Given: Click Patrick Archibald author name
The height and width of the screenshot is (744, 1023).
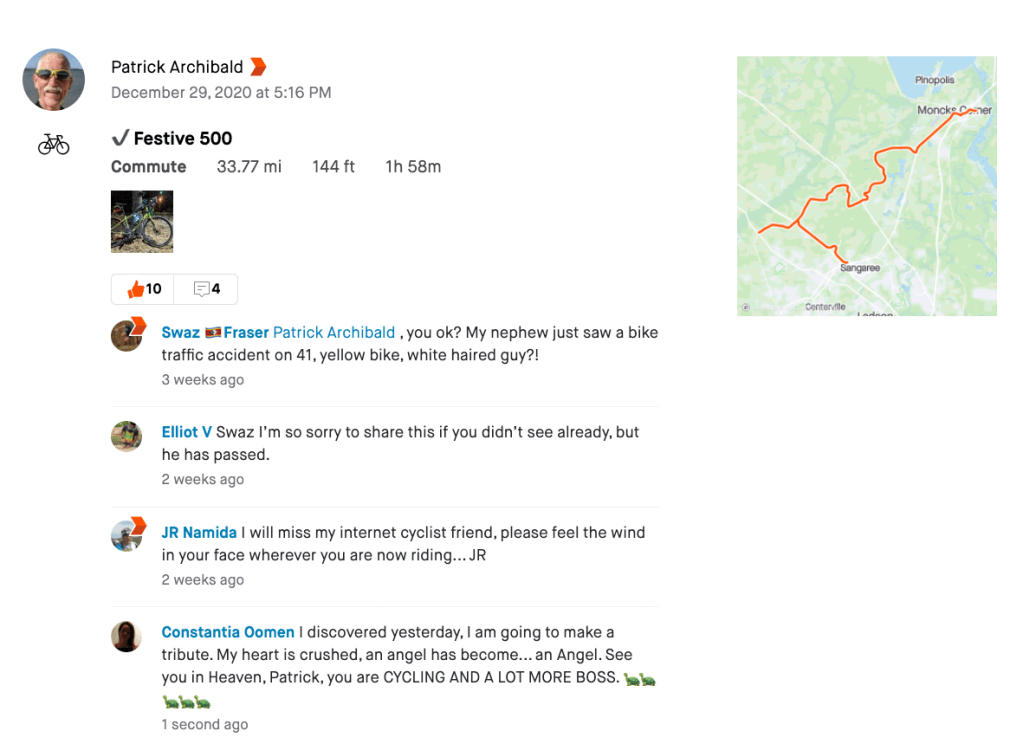Looking at the screenshot, I should 177,67.
